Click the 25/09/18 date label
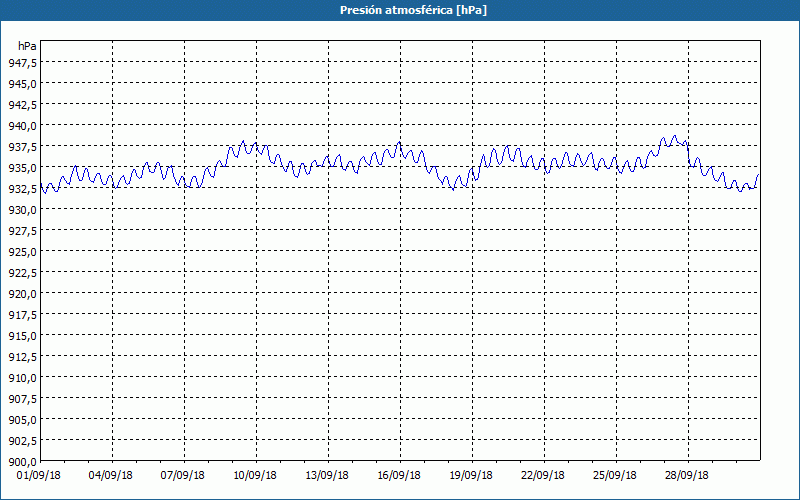Viewport: 800px width, 500px height. (x=615, y=475)
